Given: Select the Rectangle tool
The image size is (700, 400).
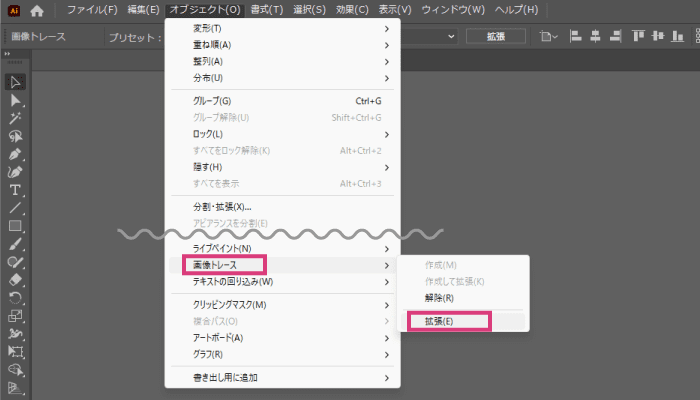Looking at the screenshot, I should pyautogui.click(x=16, y=226).
